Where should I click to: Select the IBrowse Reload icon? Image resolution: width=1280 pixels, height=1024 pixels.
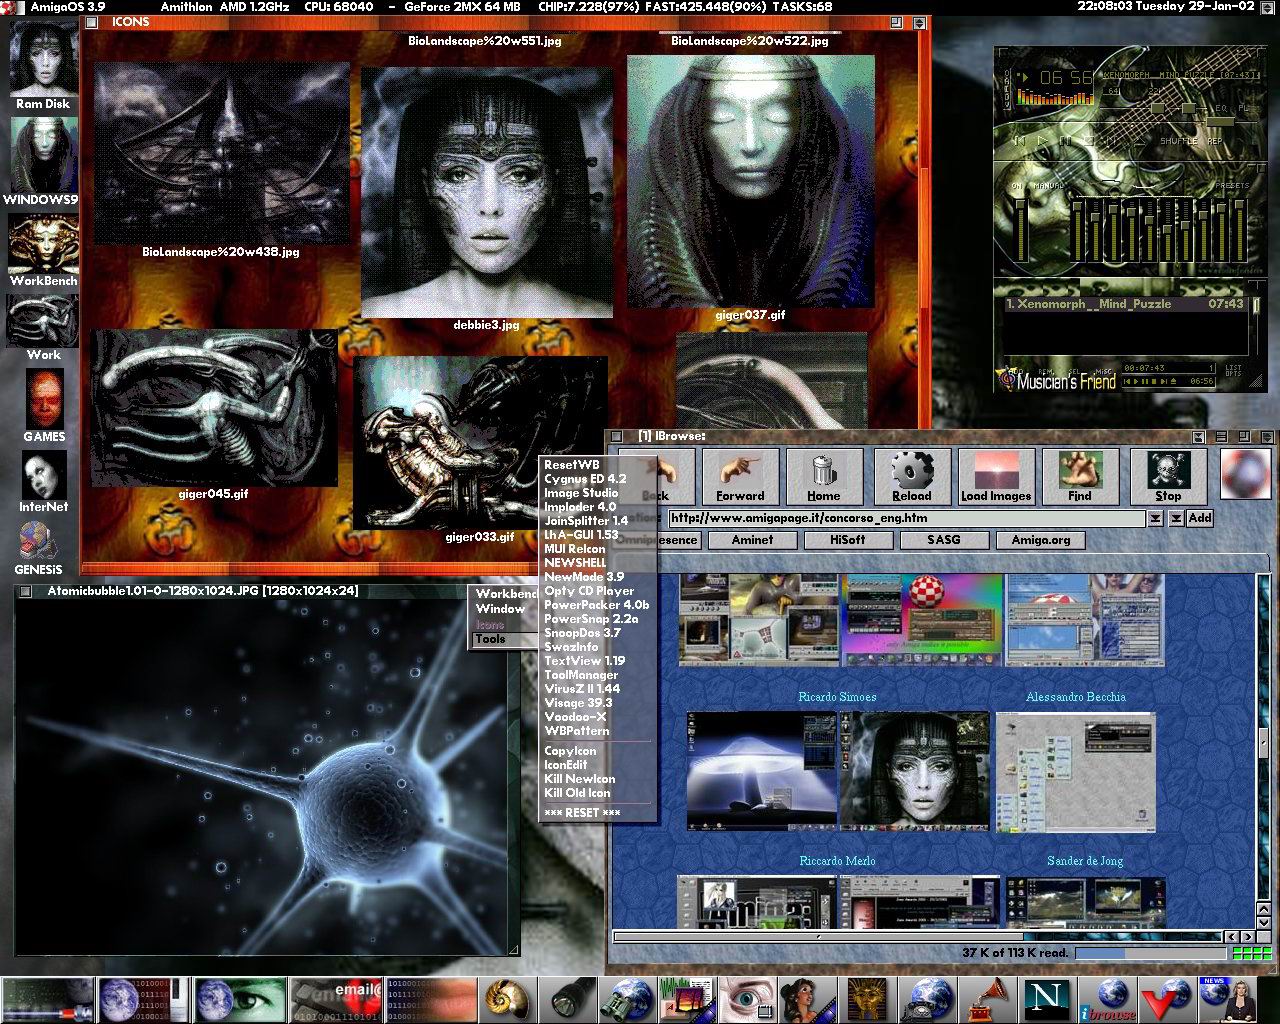coord(911,478)
